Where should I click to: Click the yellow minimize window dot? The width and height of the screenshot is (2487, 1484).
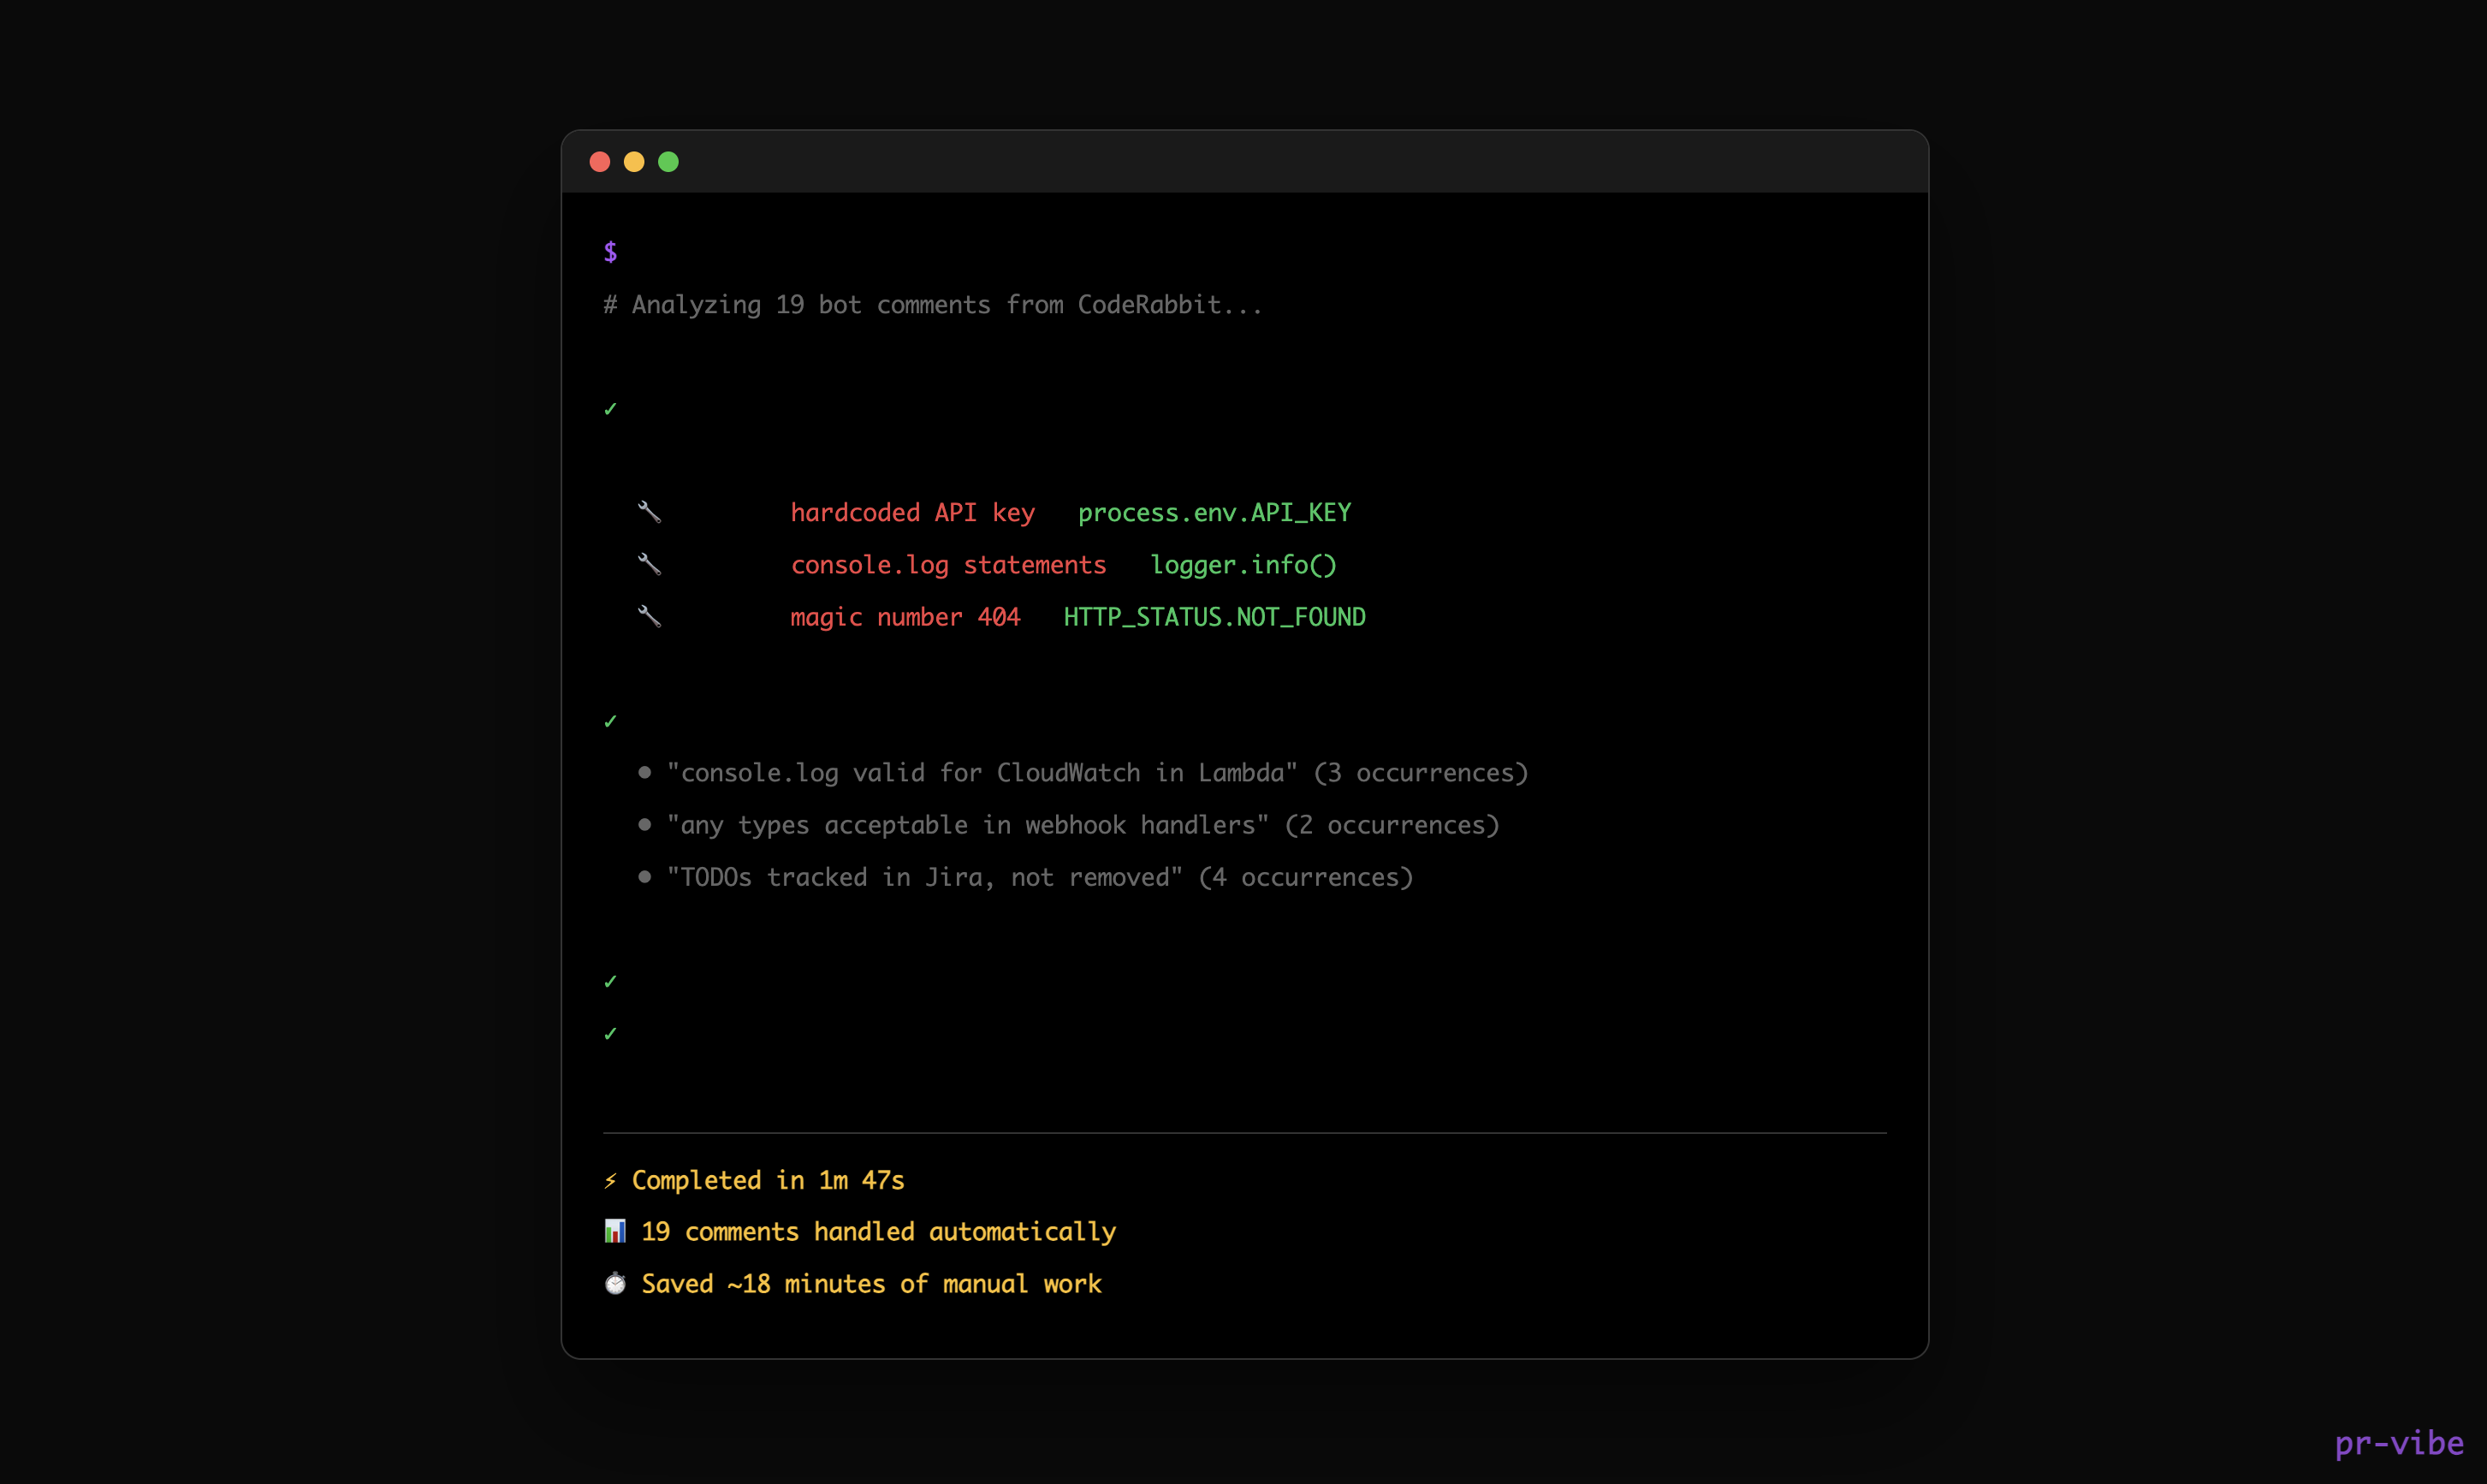tap(634, 162)
